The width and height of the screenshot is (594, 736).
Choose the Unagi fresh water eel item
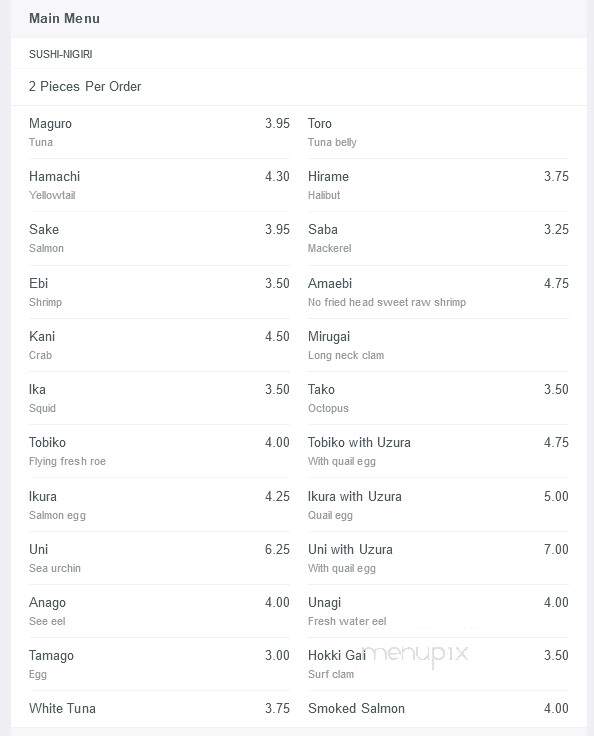click(x=438, y=611)
